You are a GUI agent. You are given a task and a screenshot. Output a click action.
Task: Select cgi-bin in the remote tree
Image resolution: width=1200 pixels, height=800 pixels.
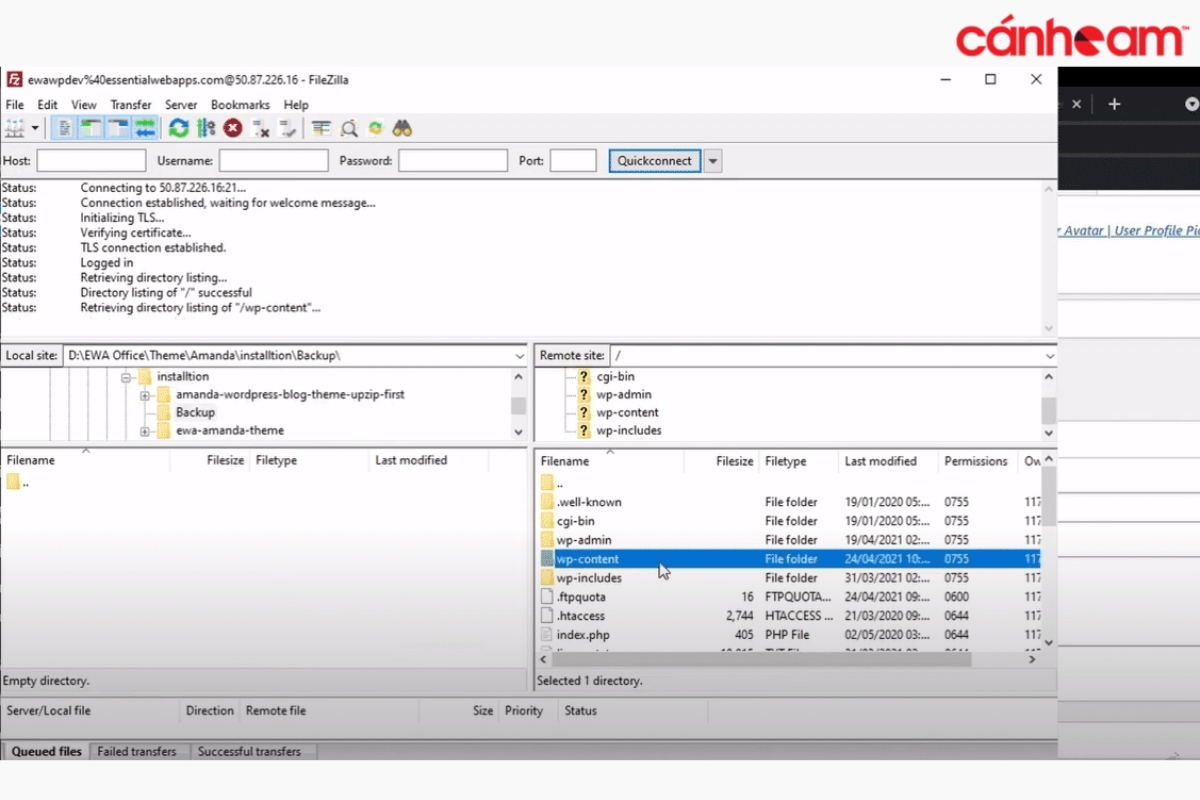615,376
